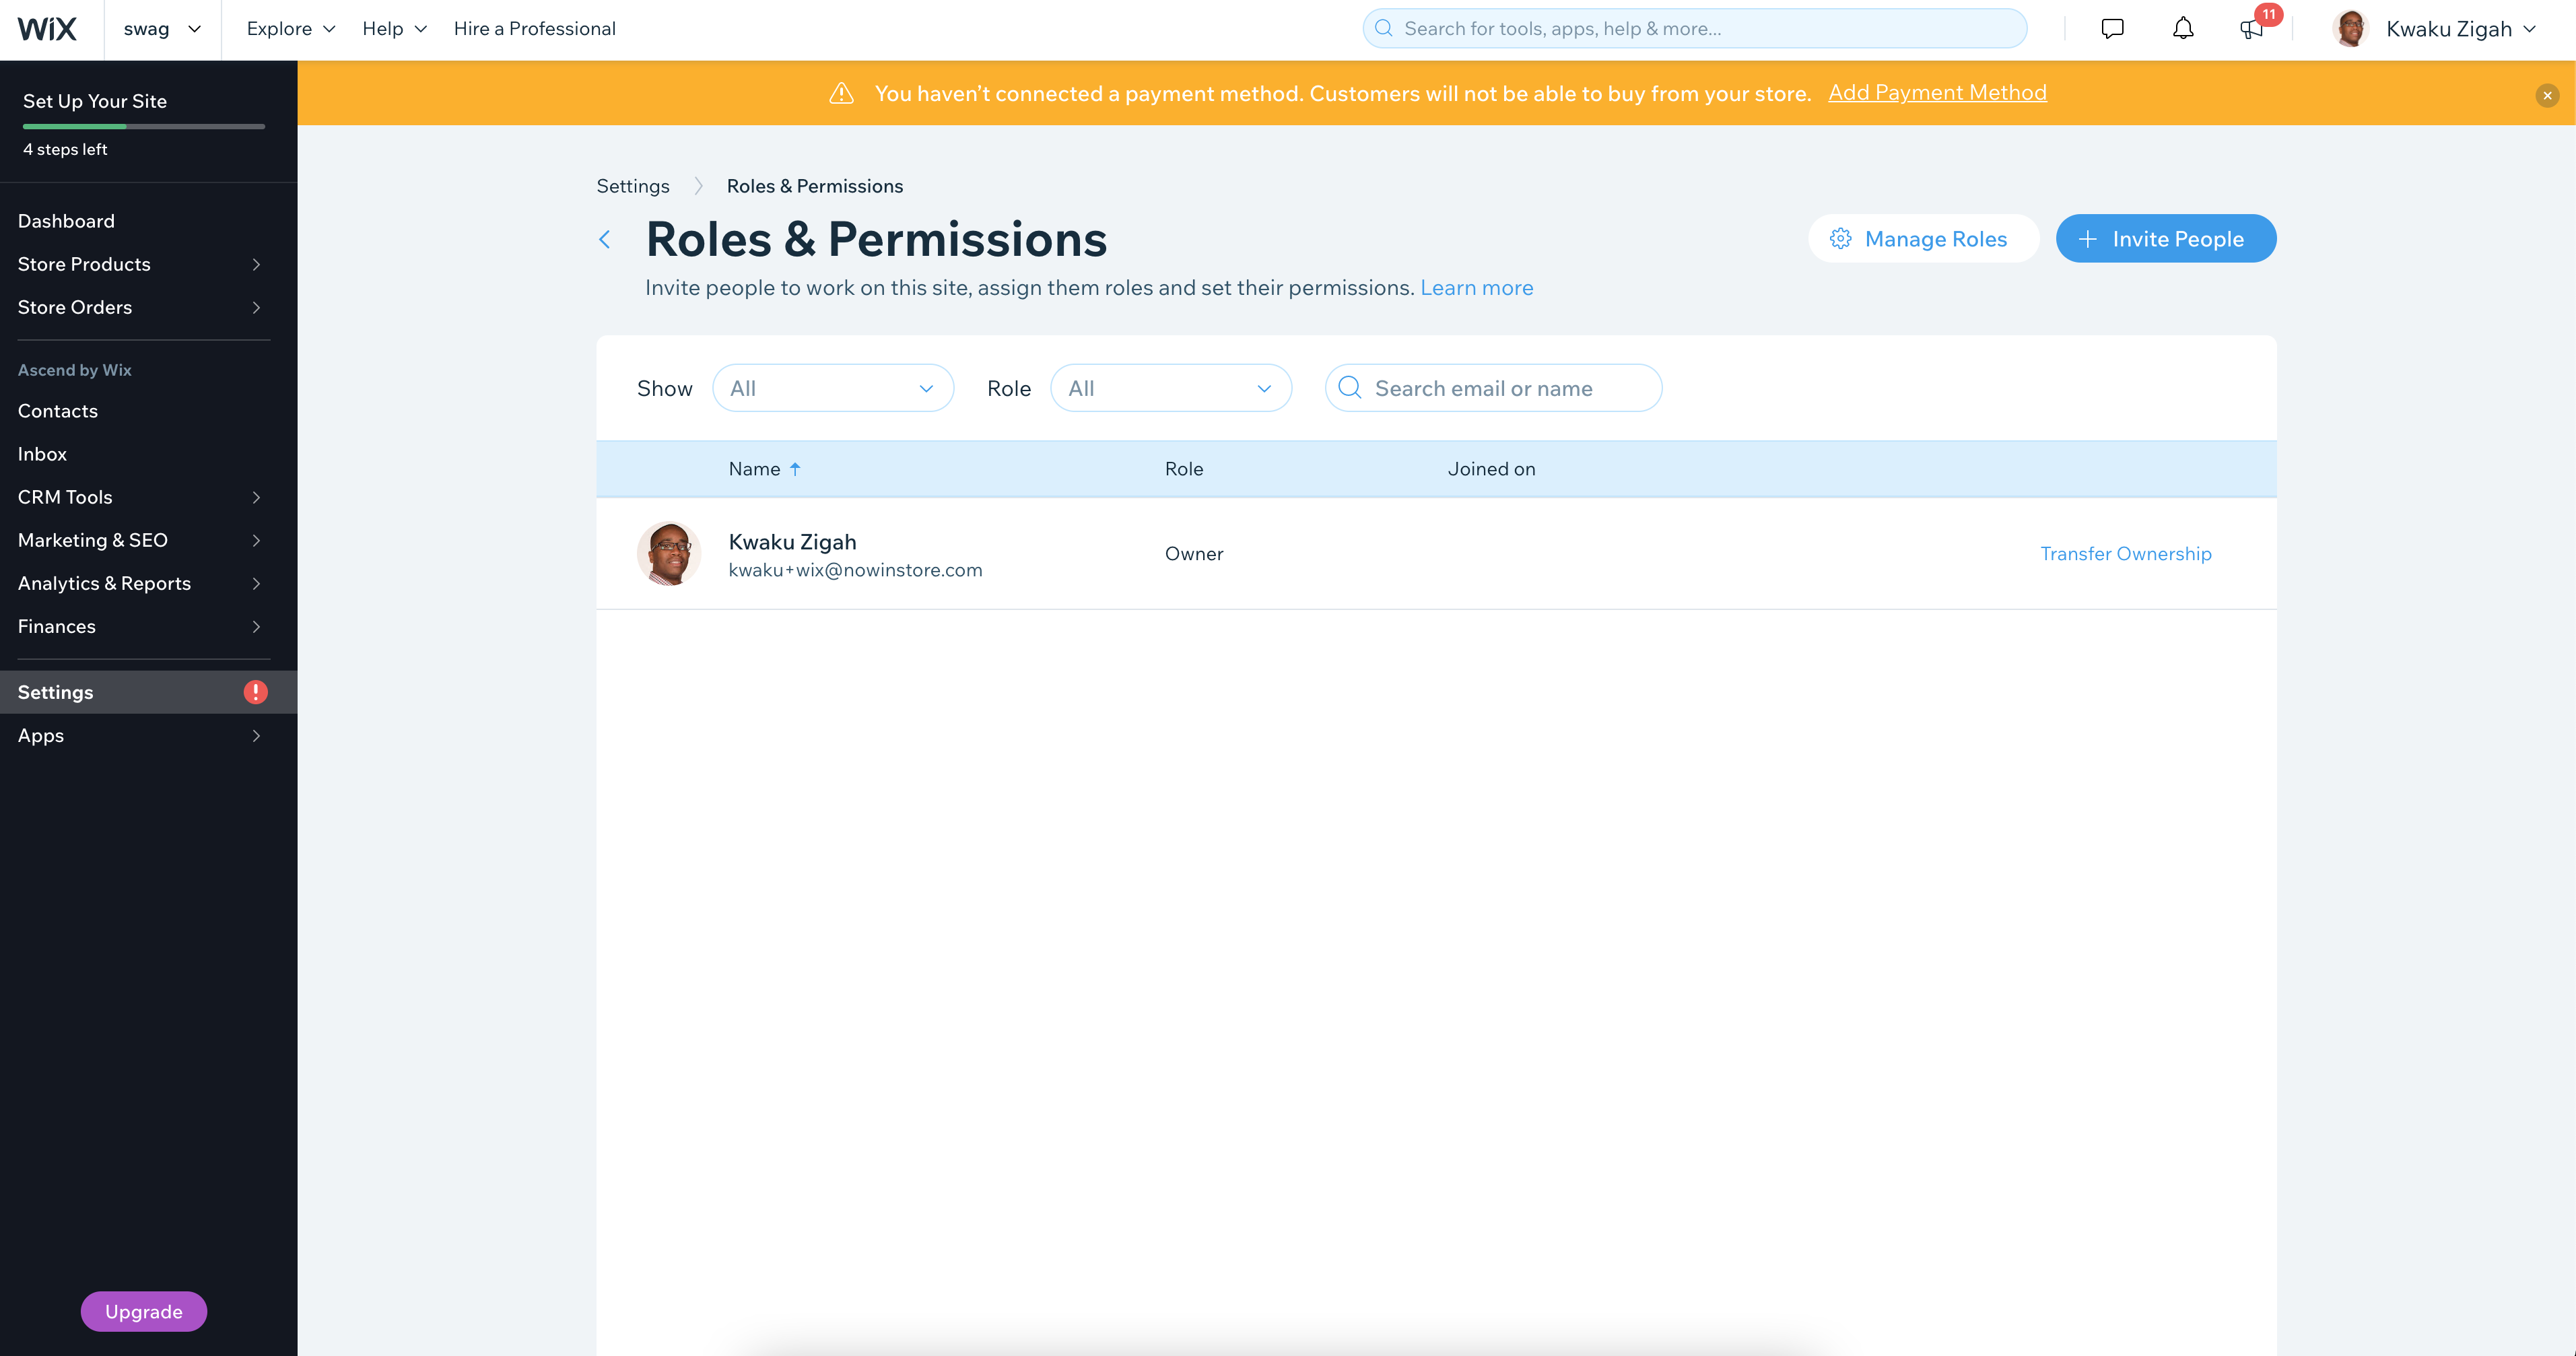Click the Settings alert badge in the sidebar
This screenshot has height=1356, width=2576.
[x=256, y=692]
